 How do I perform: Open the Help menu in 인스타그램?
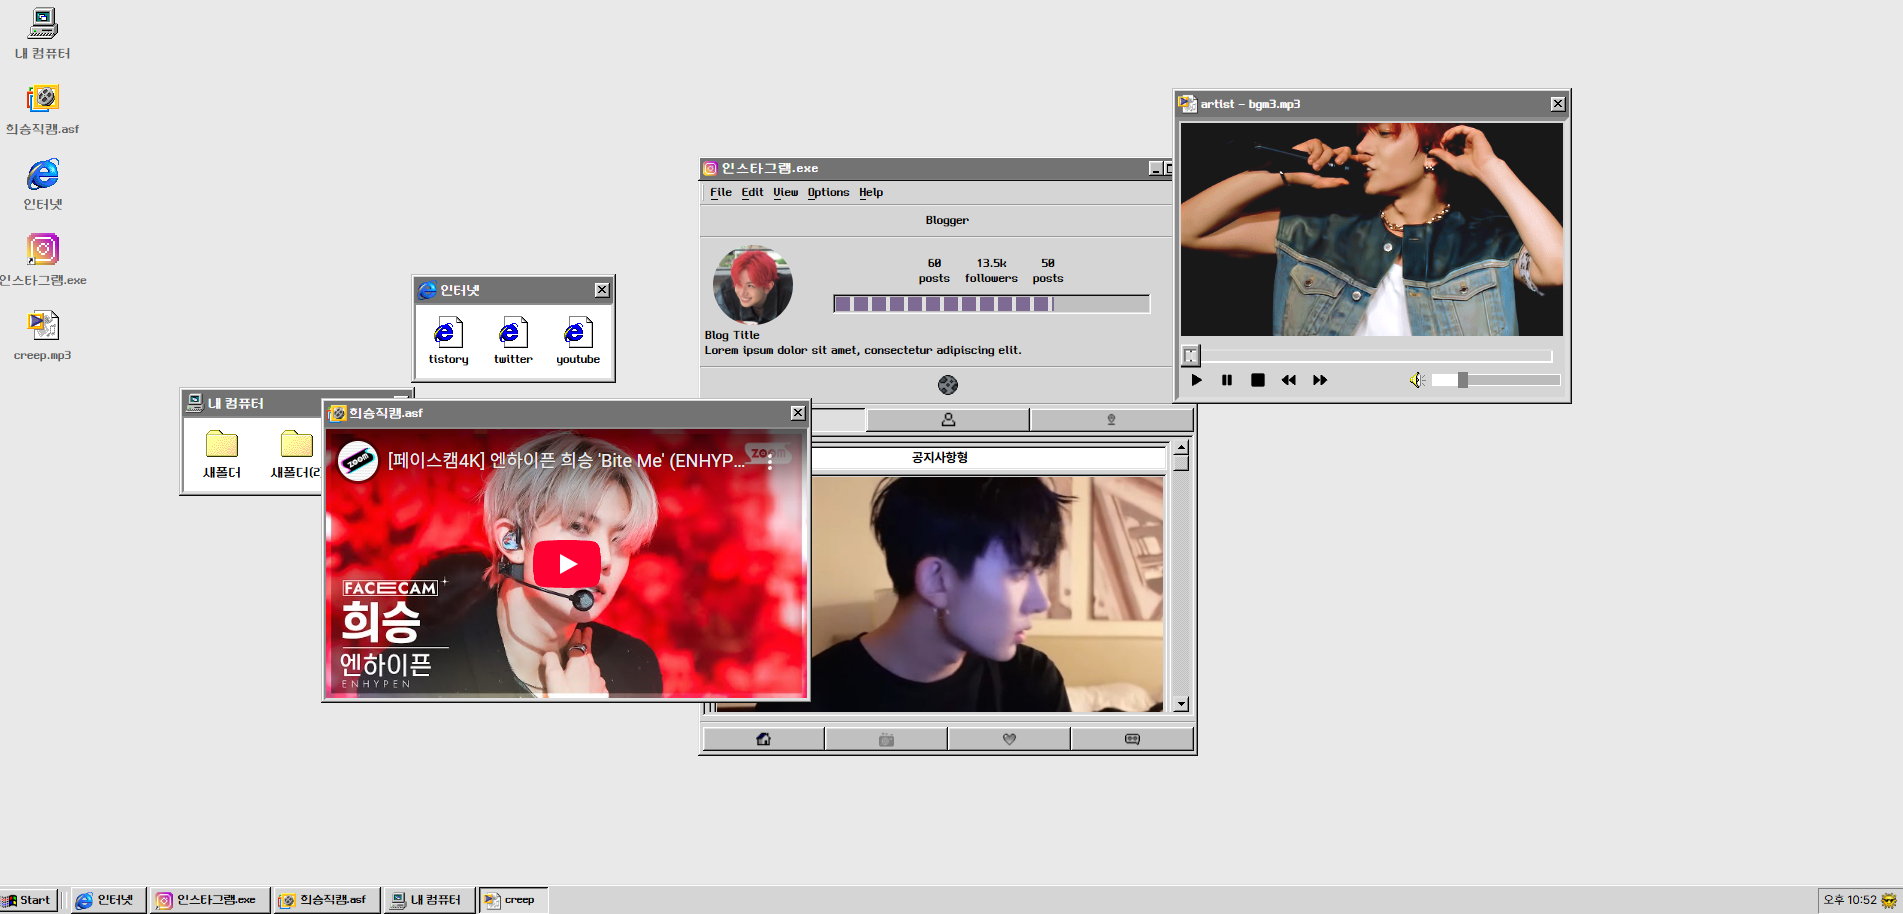pyautogui.click(x=871, y=192)
